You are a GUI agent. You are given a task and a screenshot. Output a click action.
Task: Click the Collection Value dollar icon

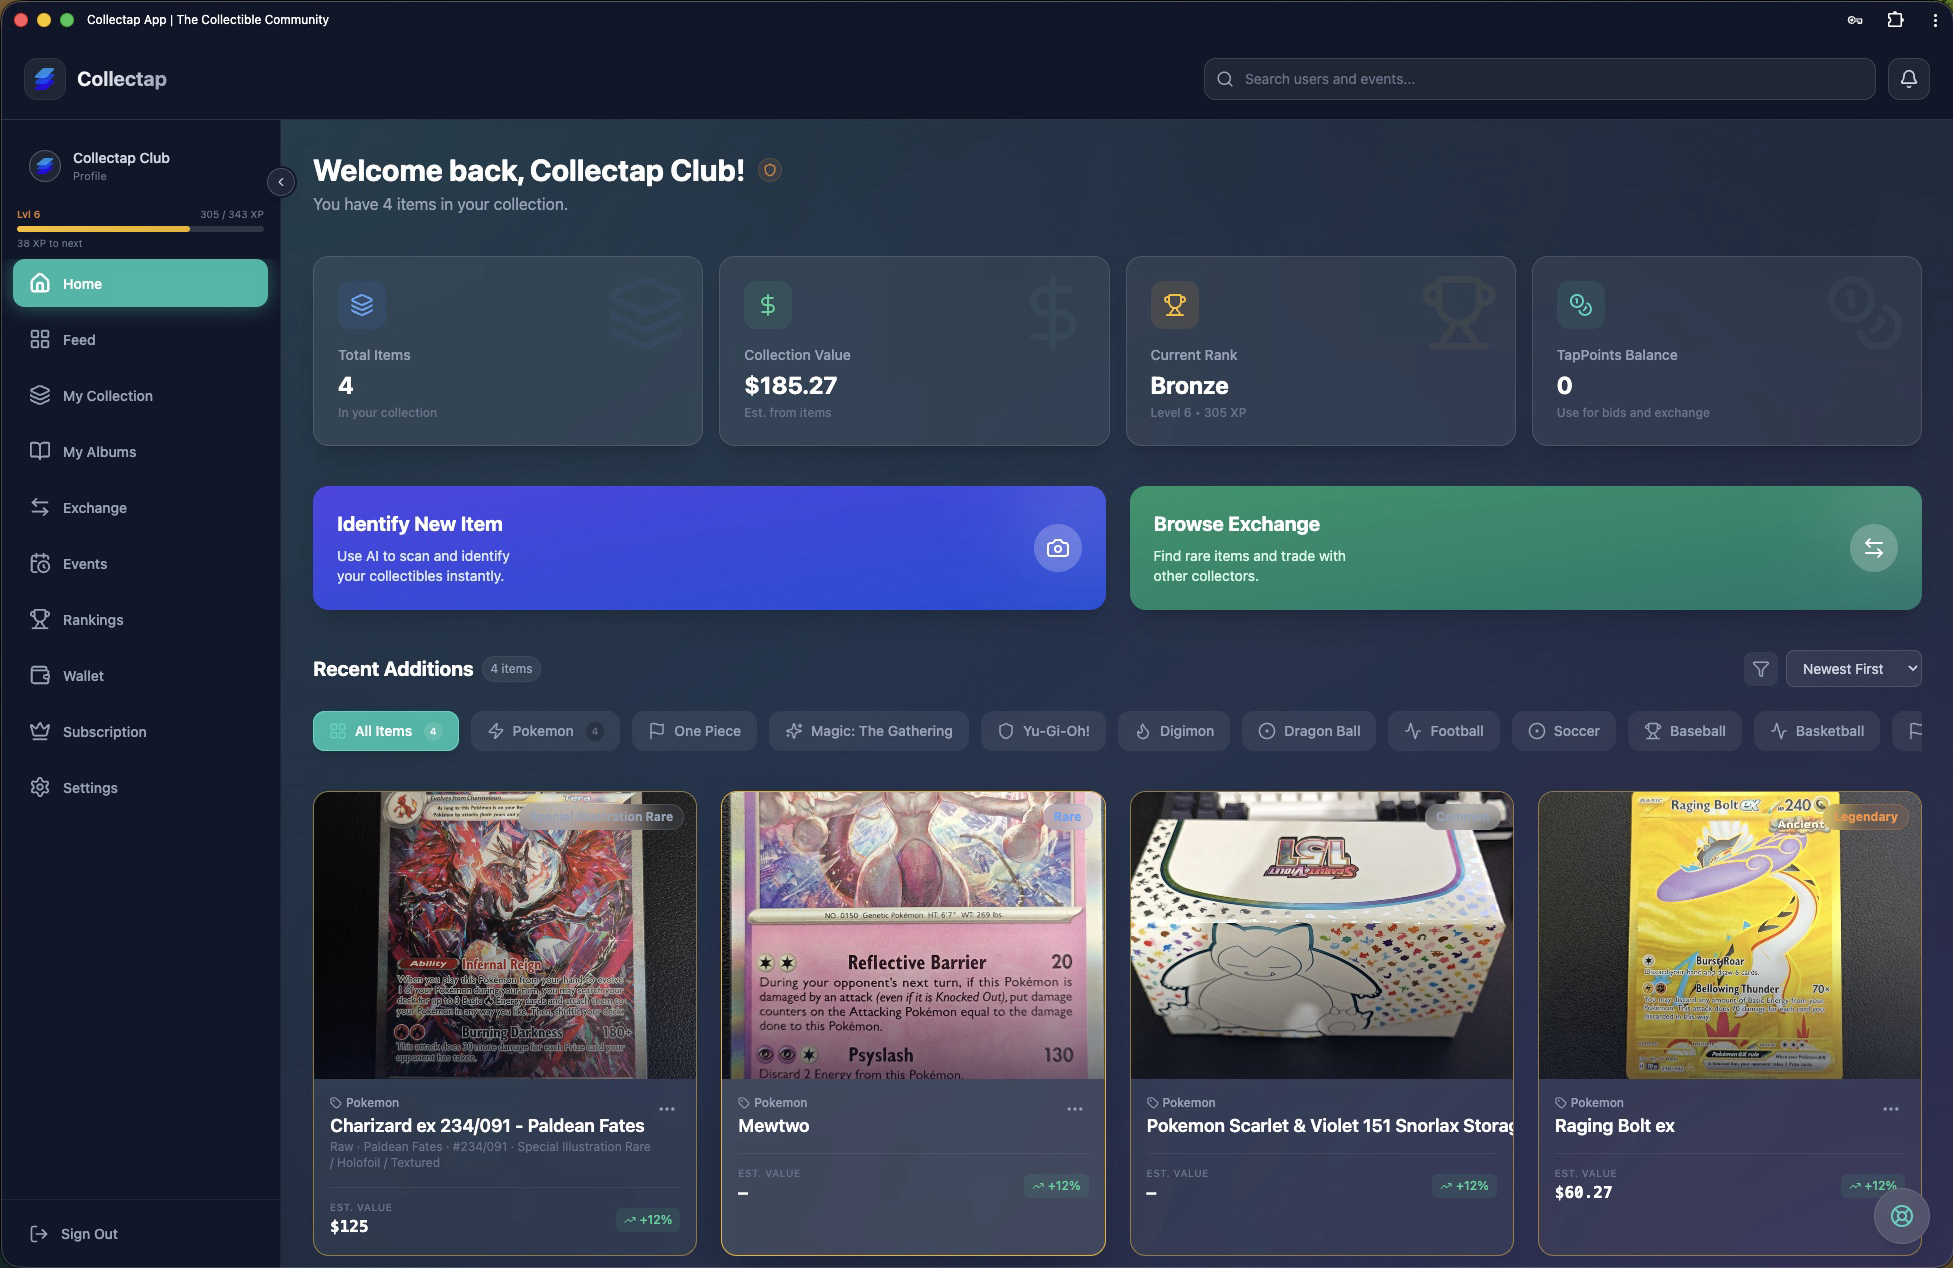[768, 305]
